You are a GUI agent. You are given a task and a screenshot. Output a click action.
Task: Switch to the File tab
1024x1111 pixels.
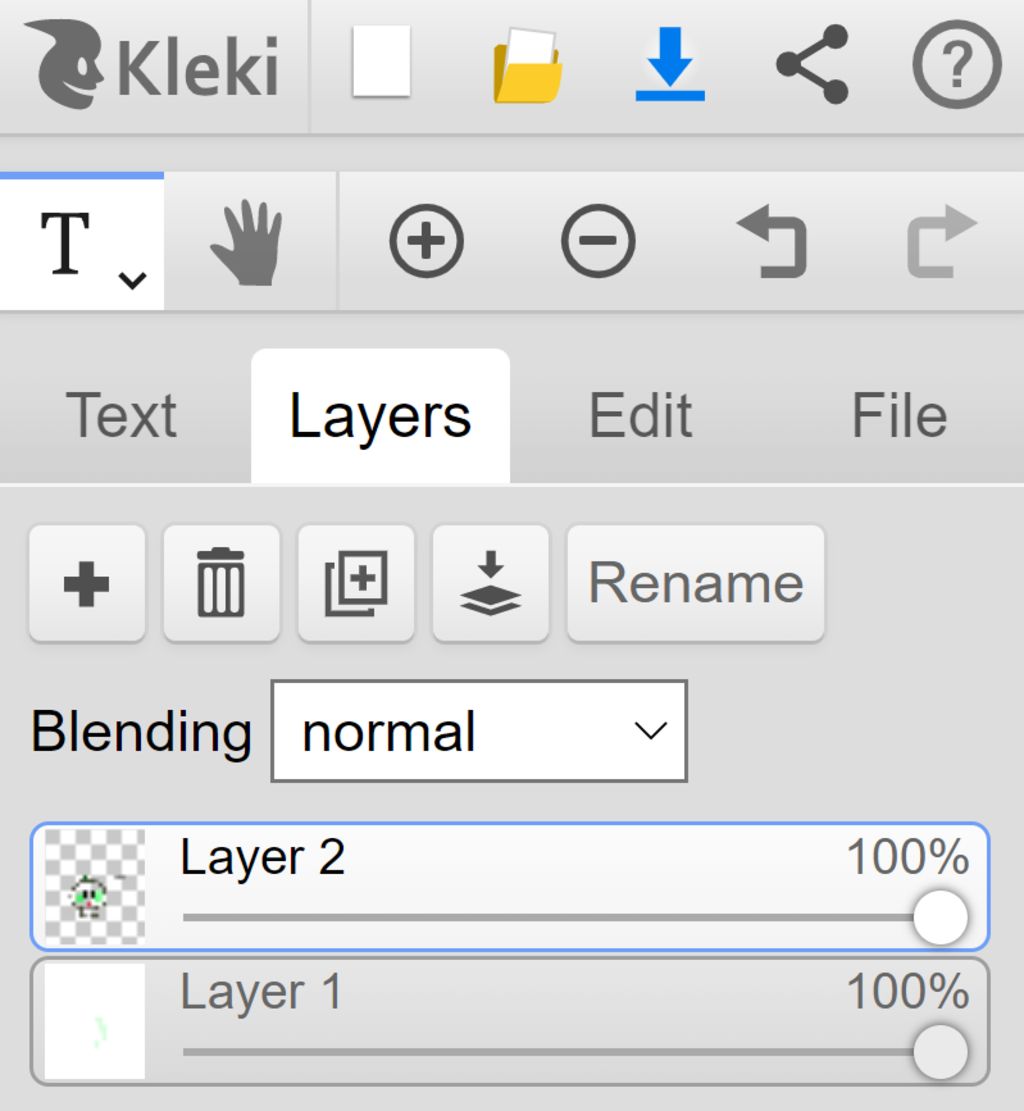(x=899, y=416)
